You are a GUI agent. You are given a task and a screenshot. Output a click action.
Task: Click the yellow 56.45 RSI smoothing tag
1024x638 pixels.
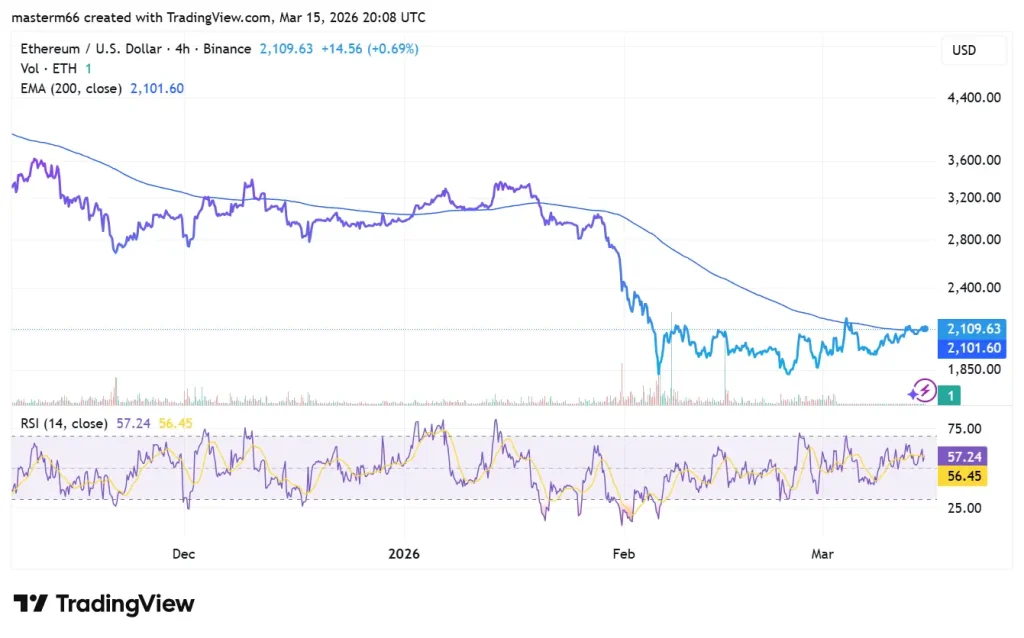click(x=963, y=476)
